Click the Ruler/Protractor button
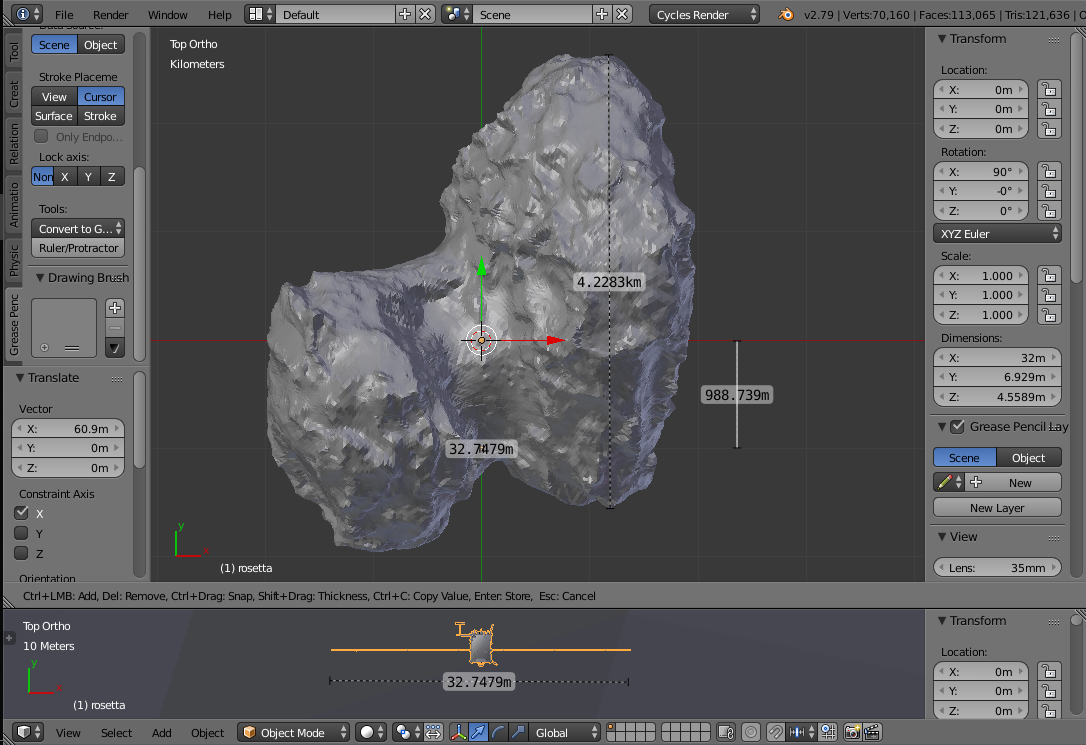 click(78, 248)
